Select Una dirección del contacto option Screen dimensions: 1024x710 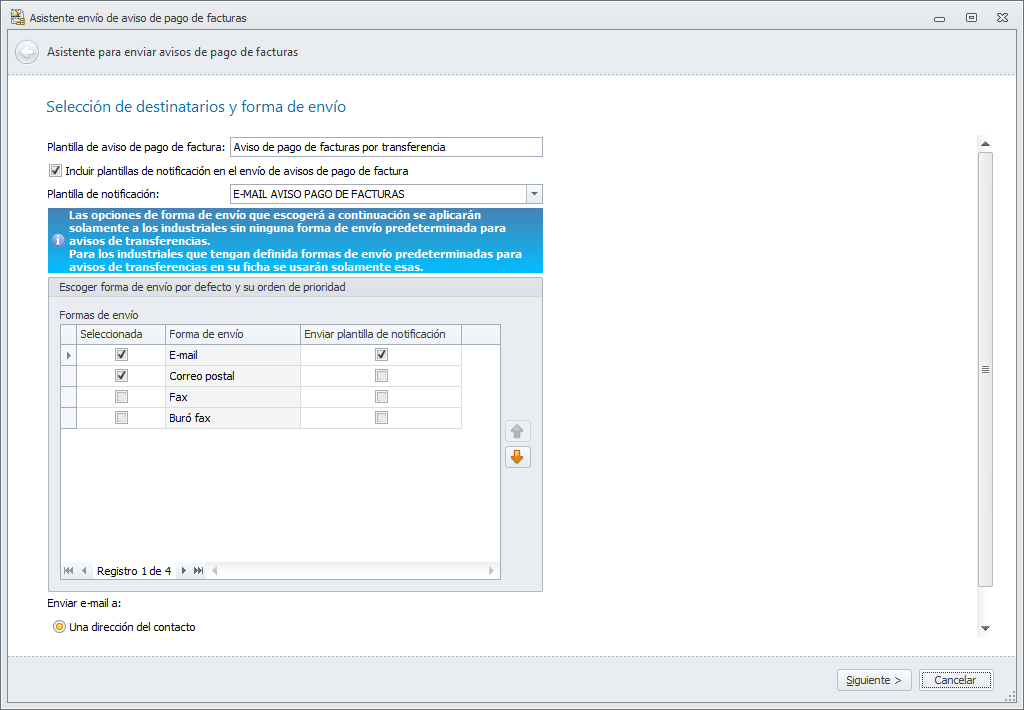(x=59, y=627)
